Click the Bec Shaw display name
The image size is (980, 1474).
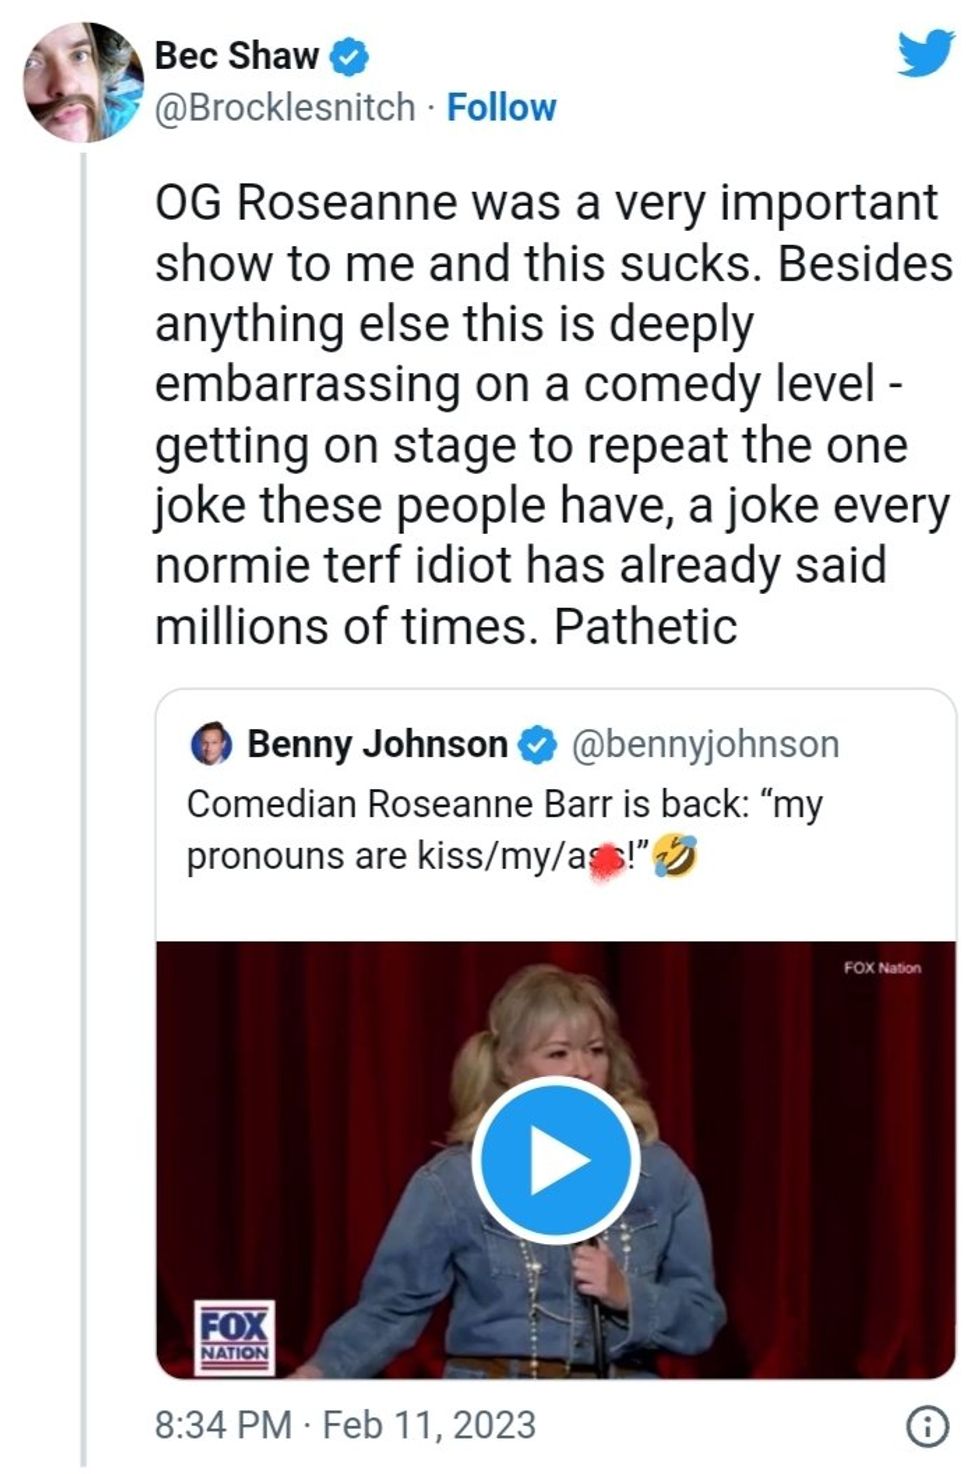(236, 56)
